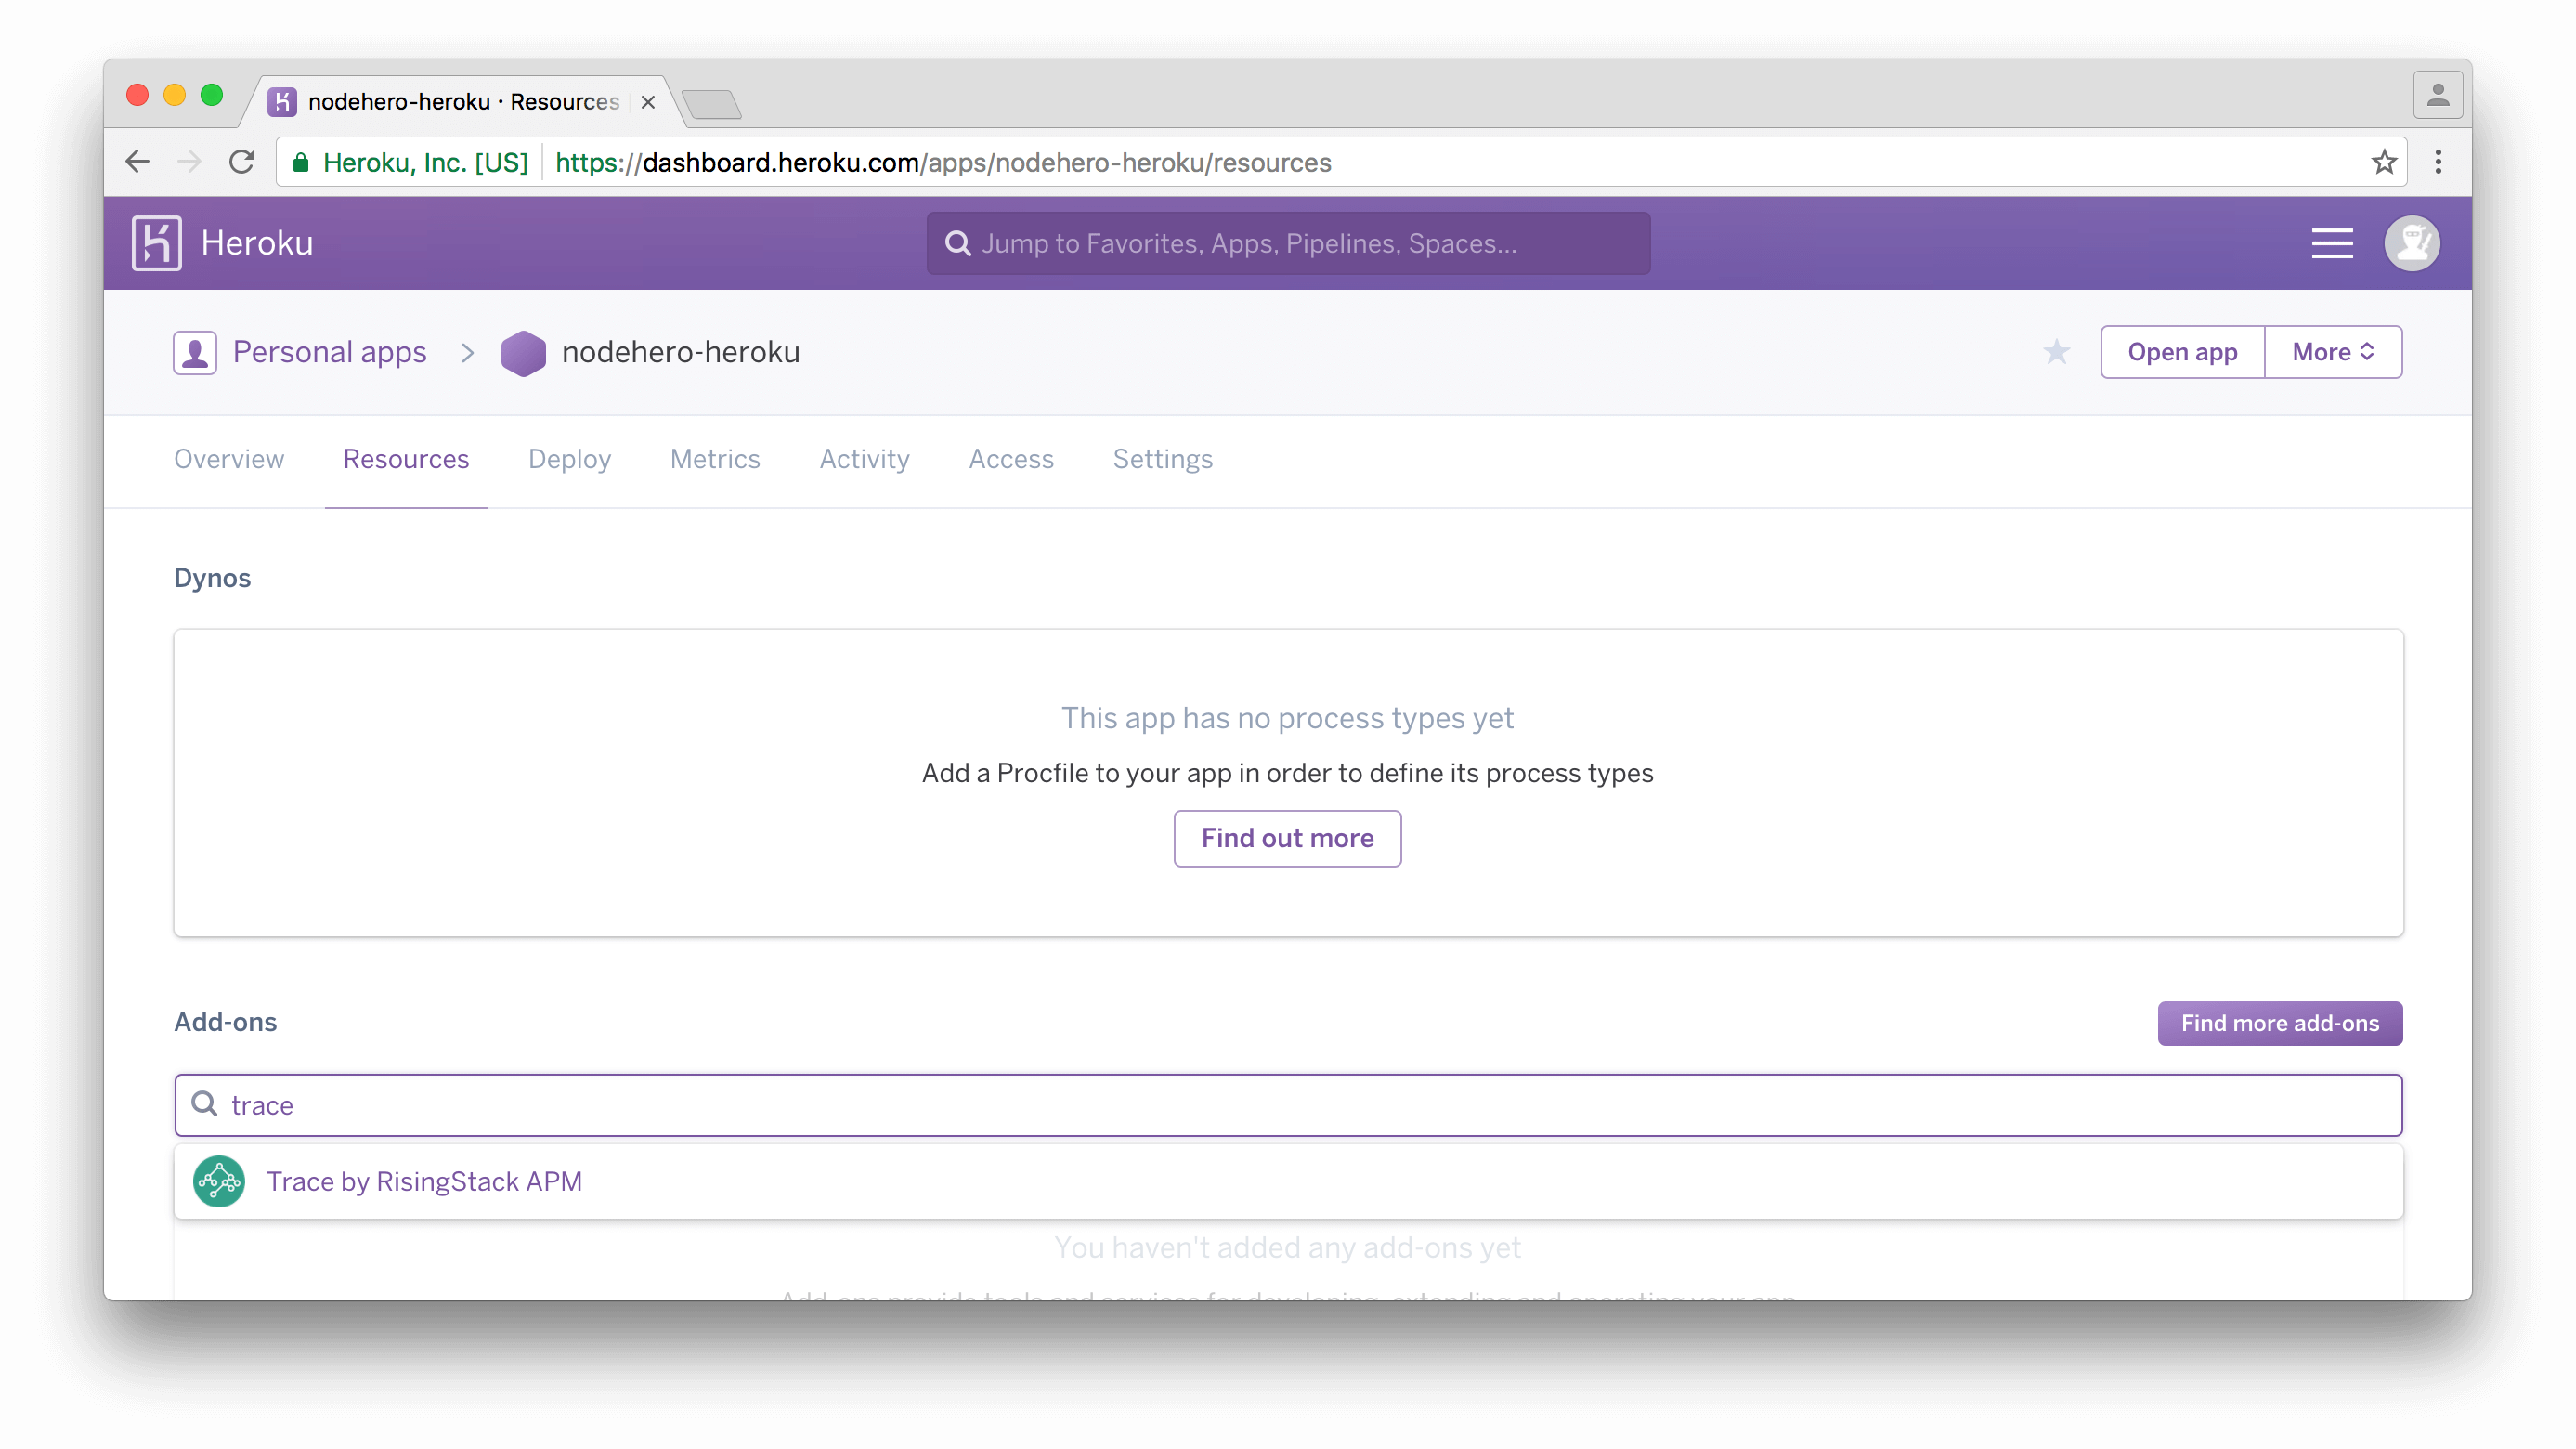Go back with browser back arrow

(138, 162)
